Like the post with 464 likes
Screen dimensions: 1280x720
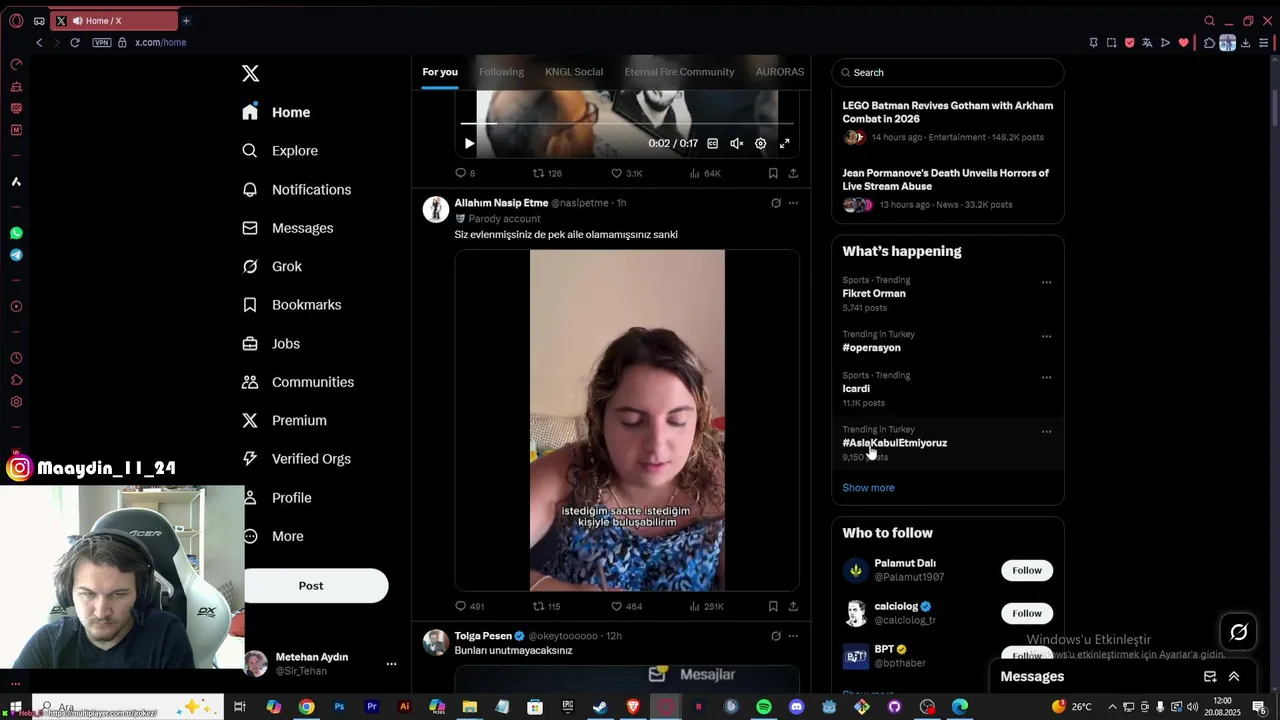[x=627, y=606]
